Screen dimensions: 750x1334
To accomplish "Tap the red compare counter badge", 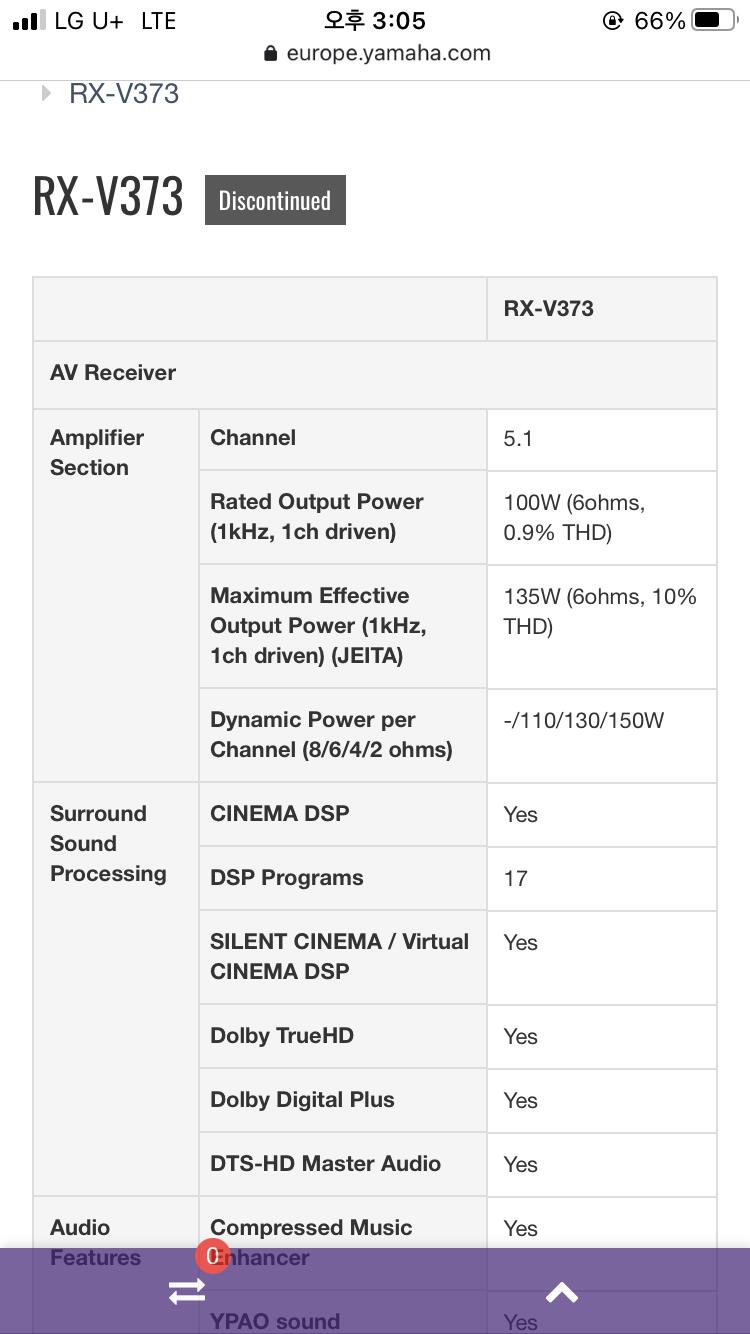I will 212,1257.
